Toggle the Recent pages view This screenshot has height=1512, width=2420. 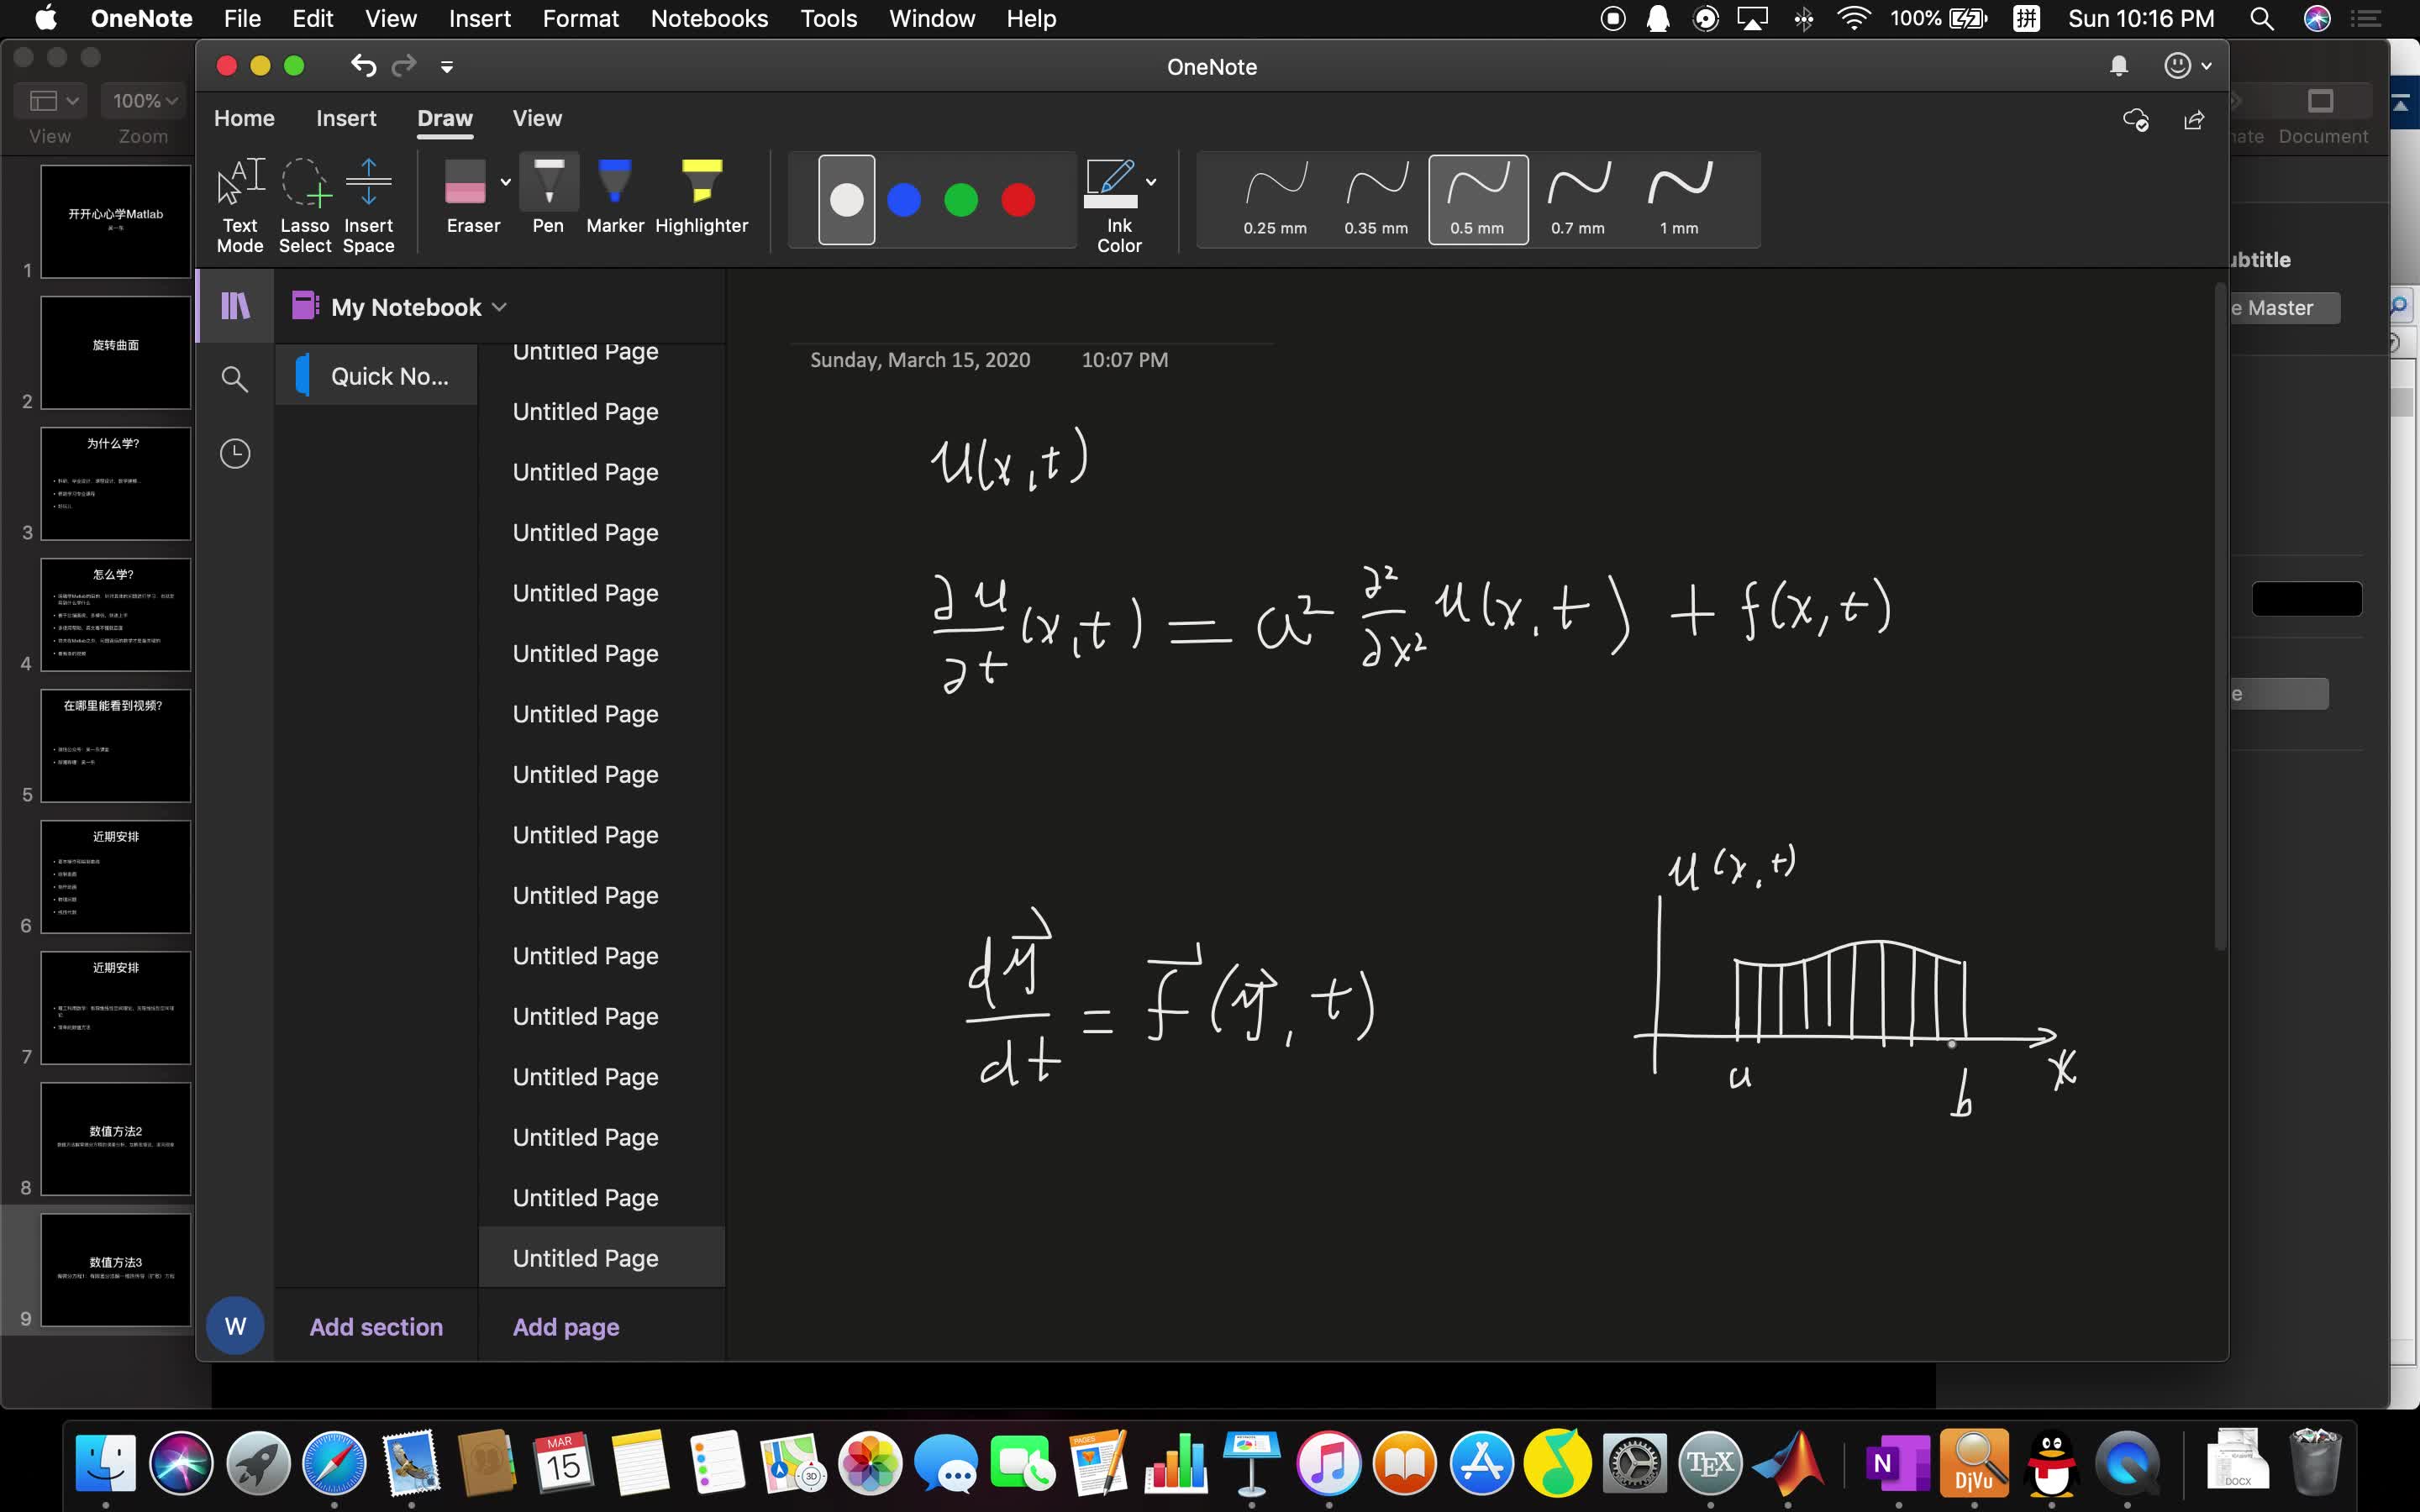234,453
